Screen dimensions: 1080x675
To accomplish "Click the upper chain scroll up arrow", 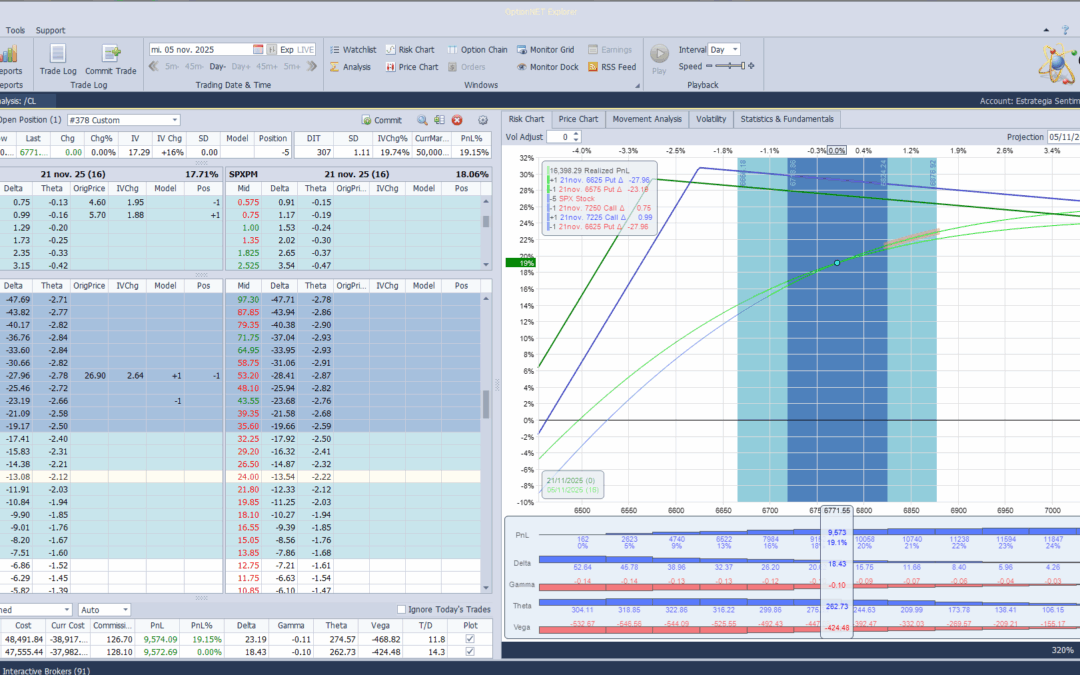I will (x=486, y=202).
